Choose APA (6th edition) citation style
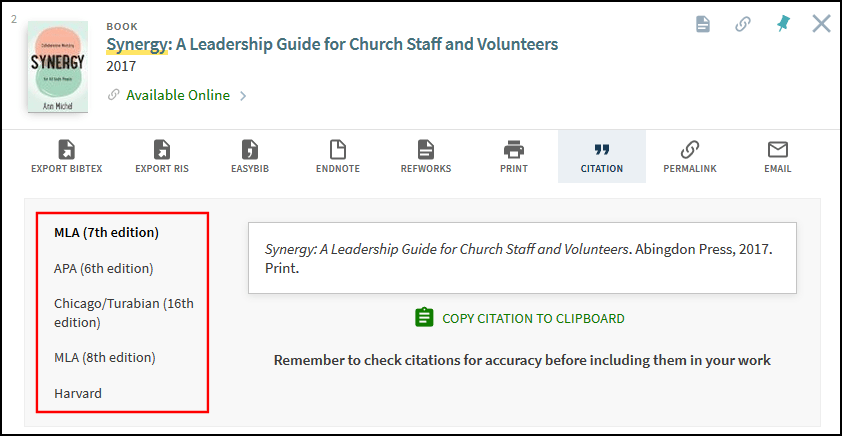This screenshot has height=436, width=842. tap(103, 268)
